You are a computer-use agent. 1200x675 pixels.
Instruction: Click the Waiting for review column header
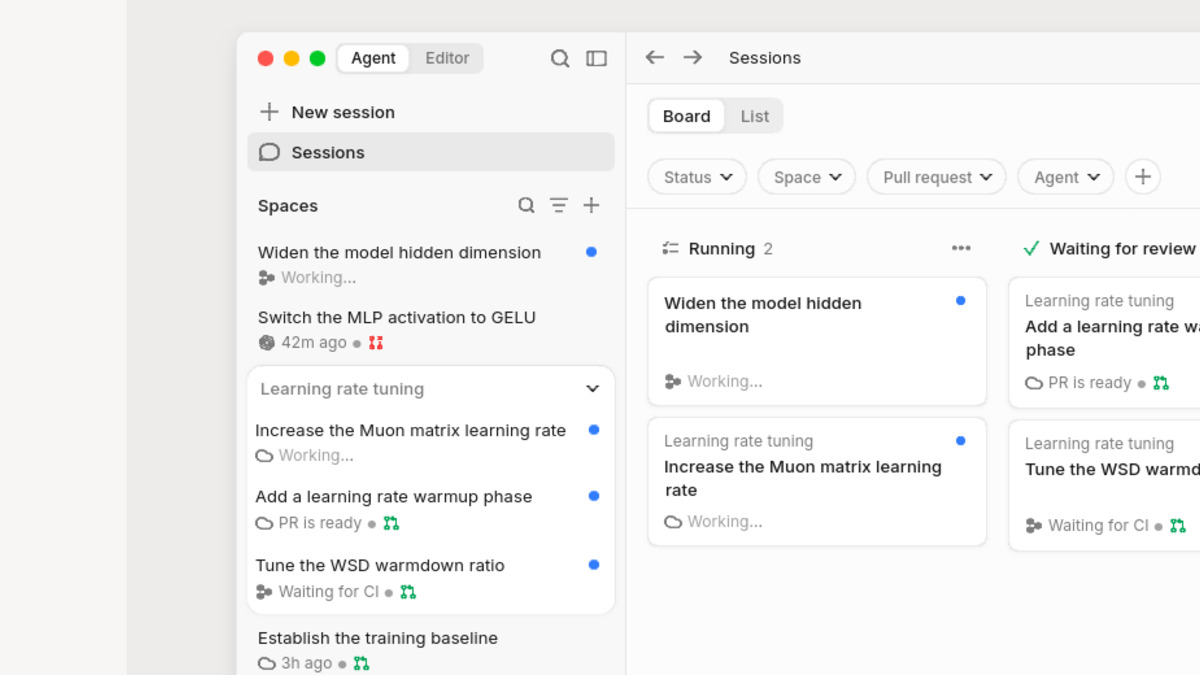pyautogui.click(x=1122, y=248)
